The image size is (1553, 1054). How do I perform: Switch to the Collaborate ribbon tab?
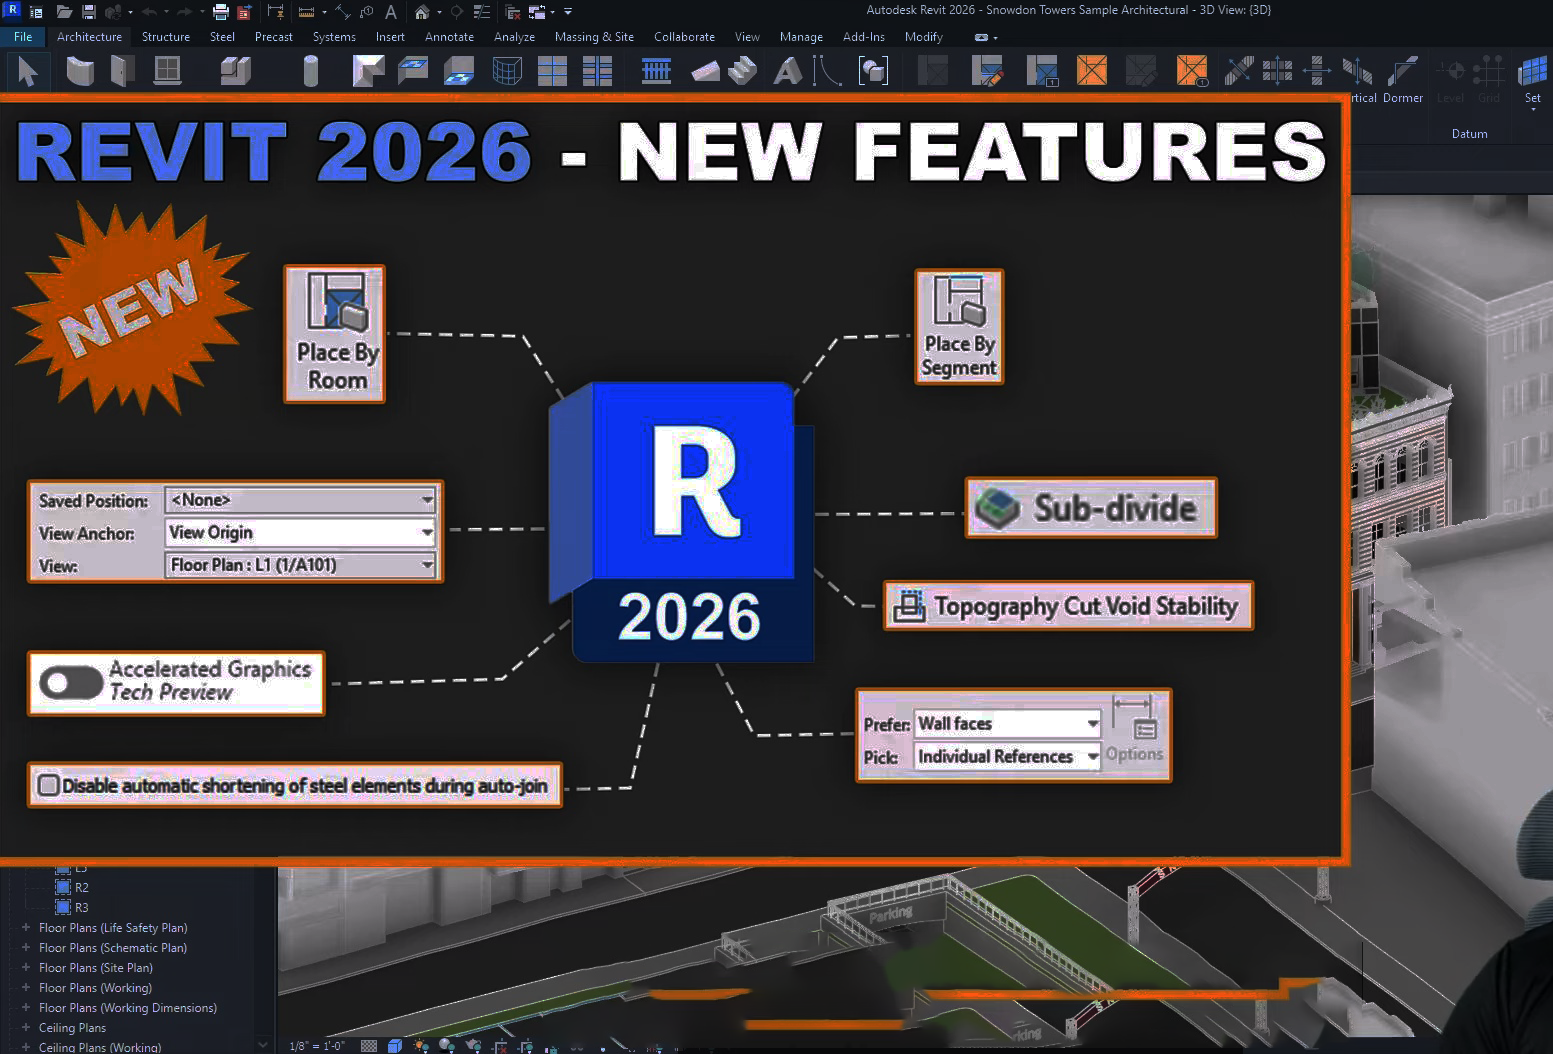click(684, 37)
